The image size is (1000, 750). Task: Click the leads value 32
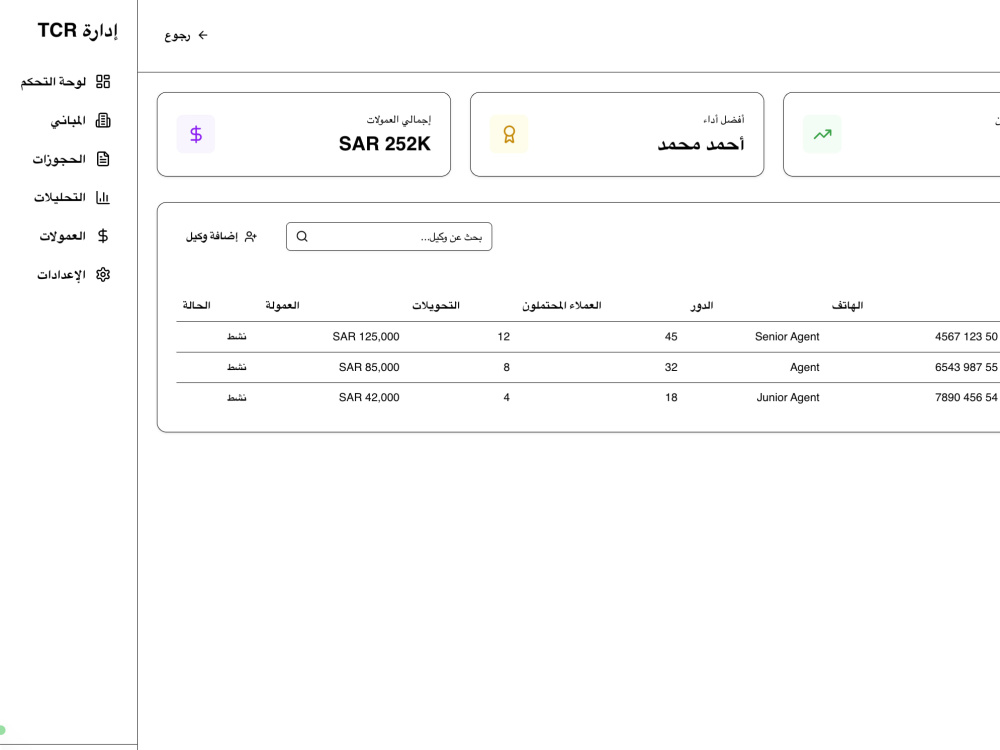coord(671,367)
